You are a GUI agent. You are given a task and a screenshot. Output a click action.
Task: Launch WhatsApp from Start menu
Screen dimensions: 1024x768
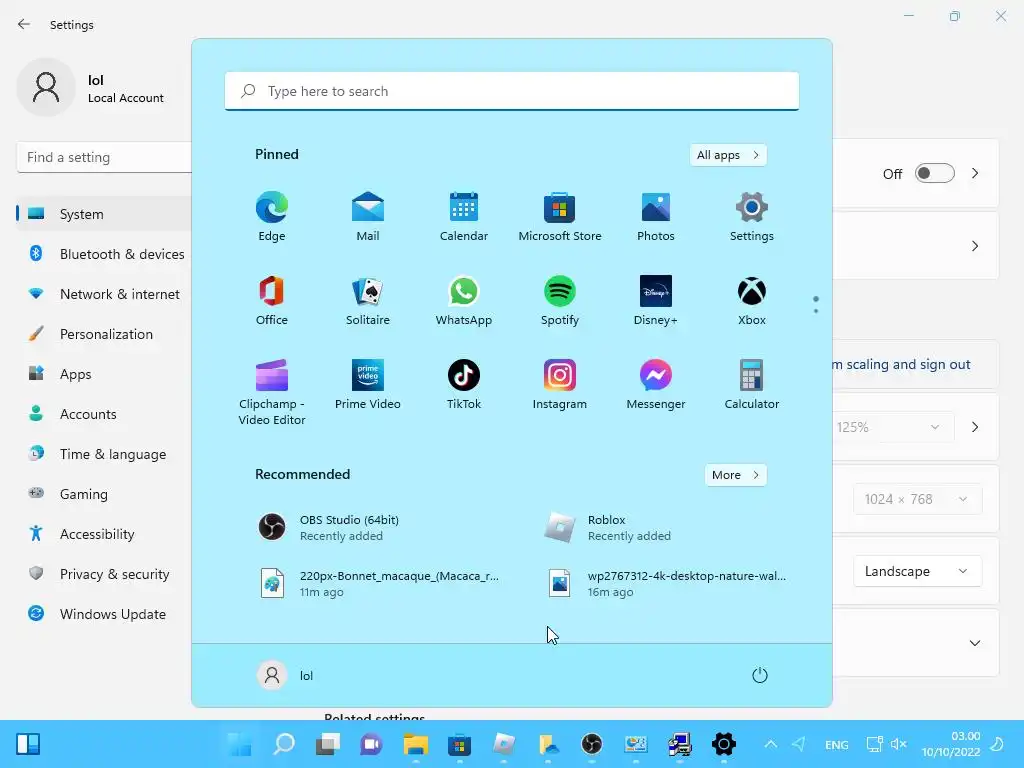(x=464, y=300)
